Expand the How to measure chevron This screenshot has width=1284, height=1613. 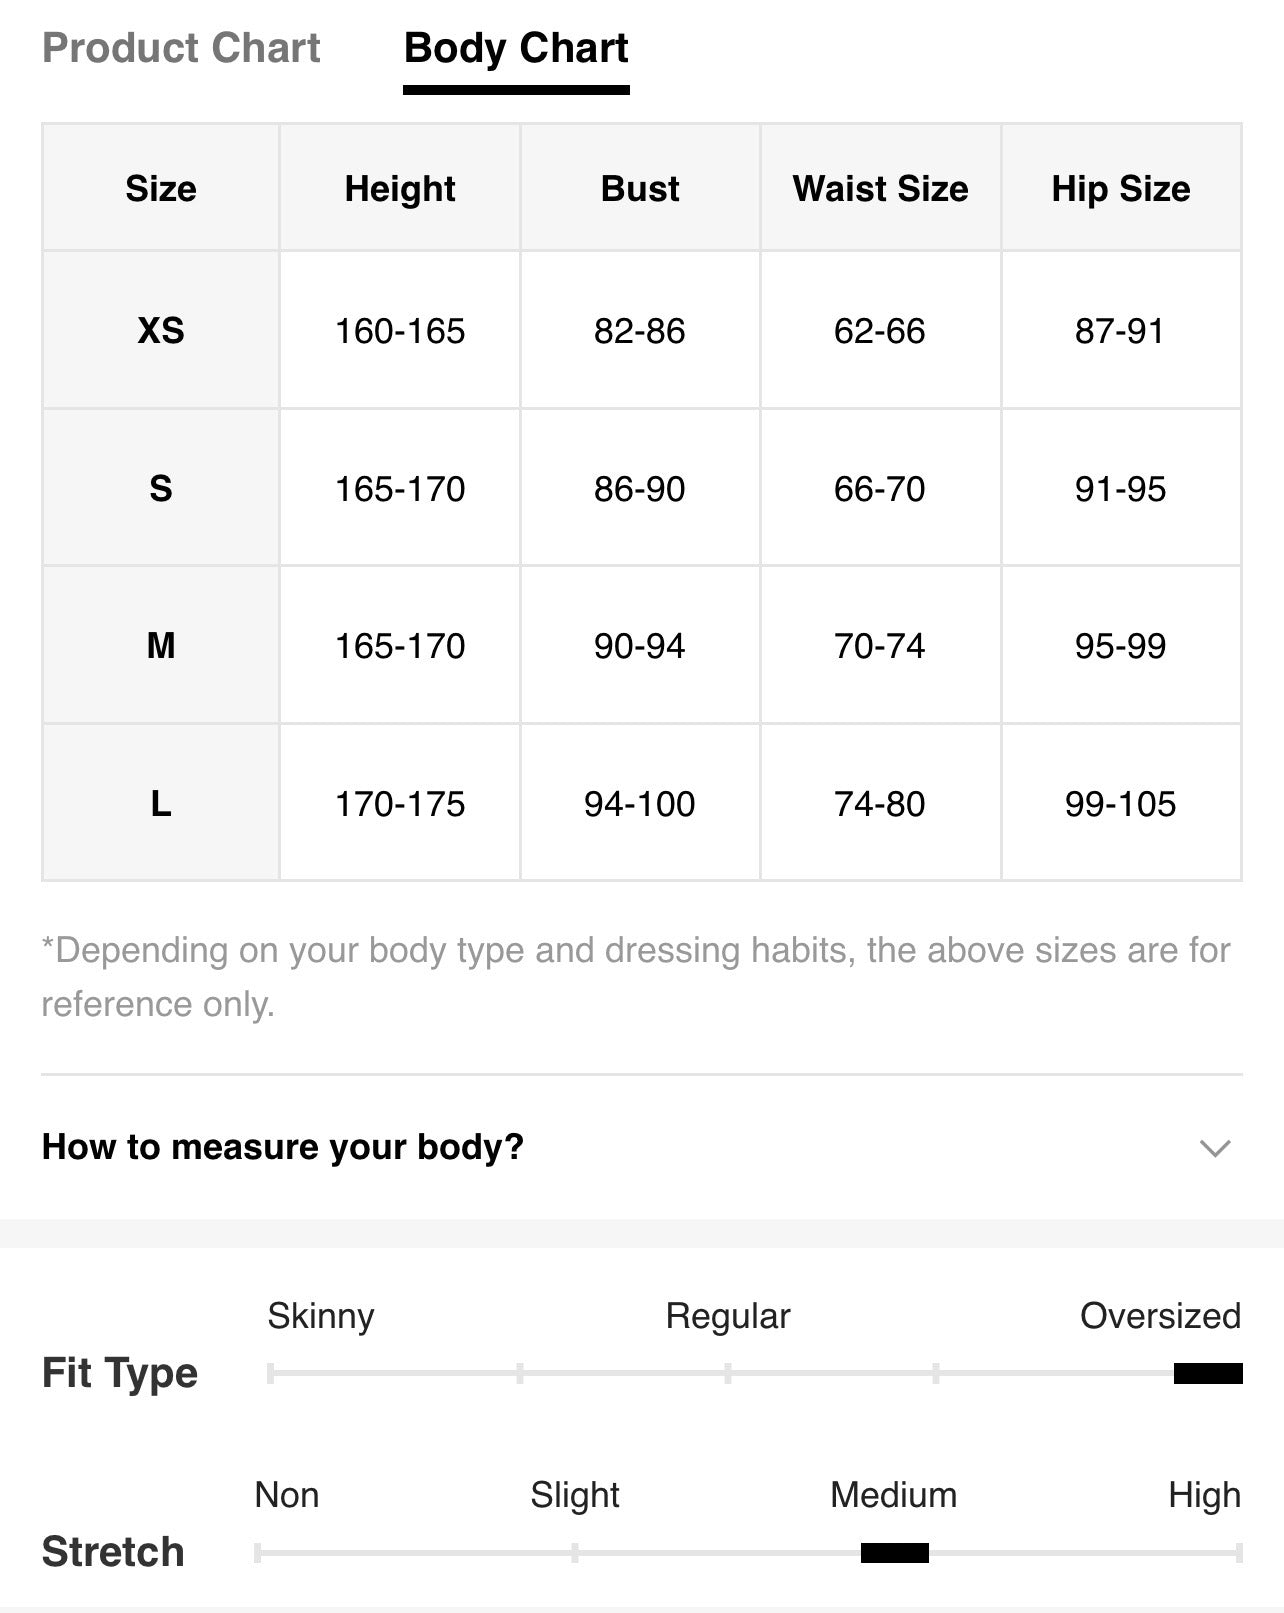1214,1148
